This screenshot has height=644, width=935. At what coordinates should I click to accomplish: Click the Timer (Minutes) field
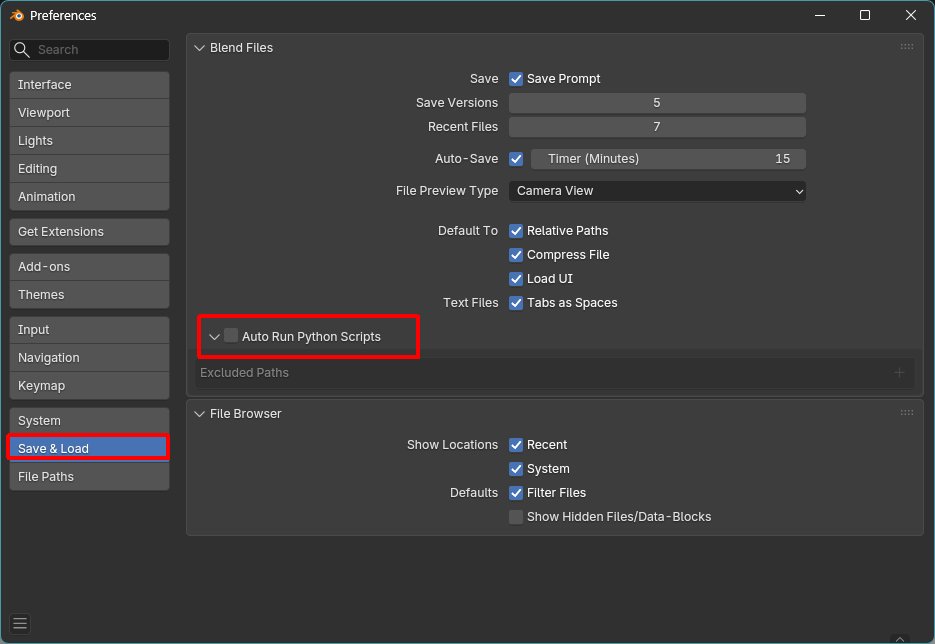(x=668, y=159)
